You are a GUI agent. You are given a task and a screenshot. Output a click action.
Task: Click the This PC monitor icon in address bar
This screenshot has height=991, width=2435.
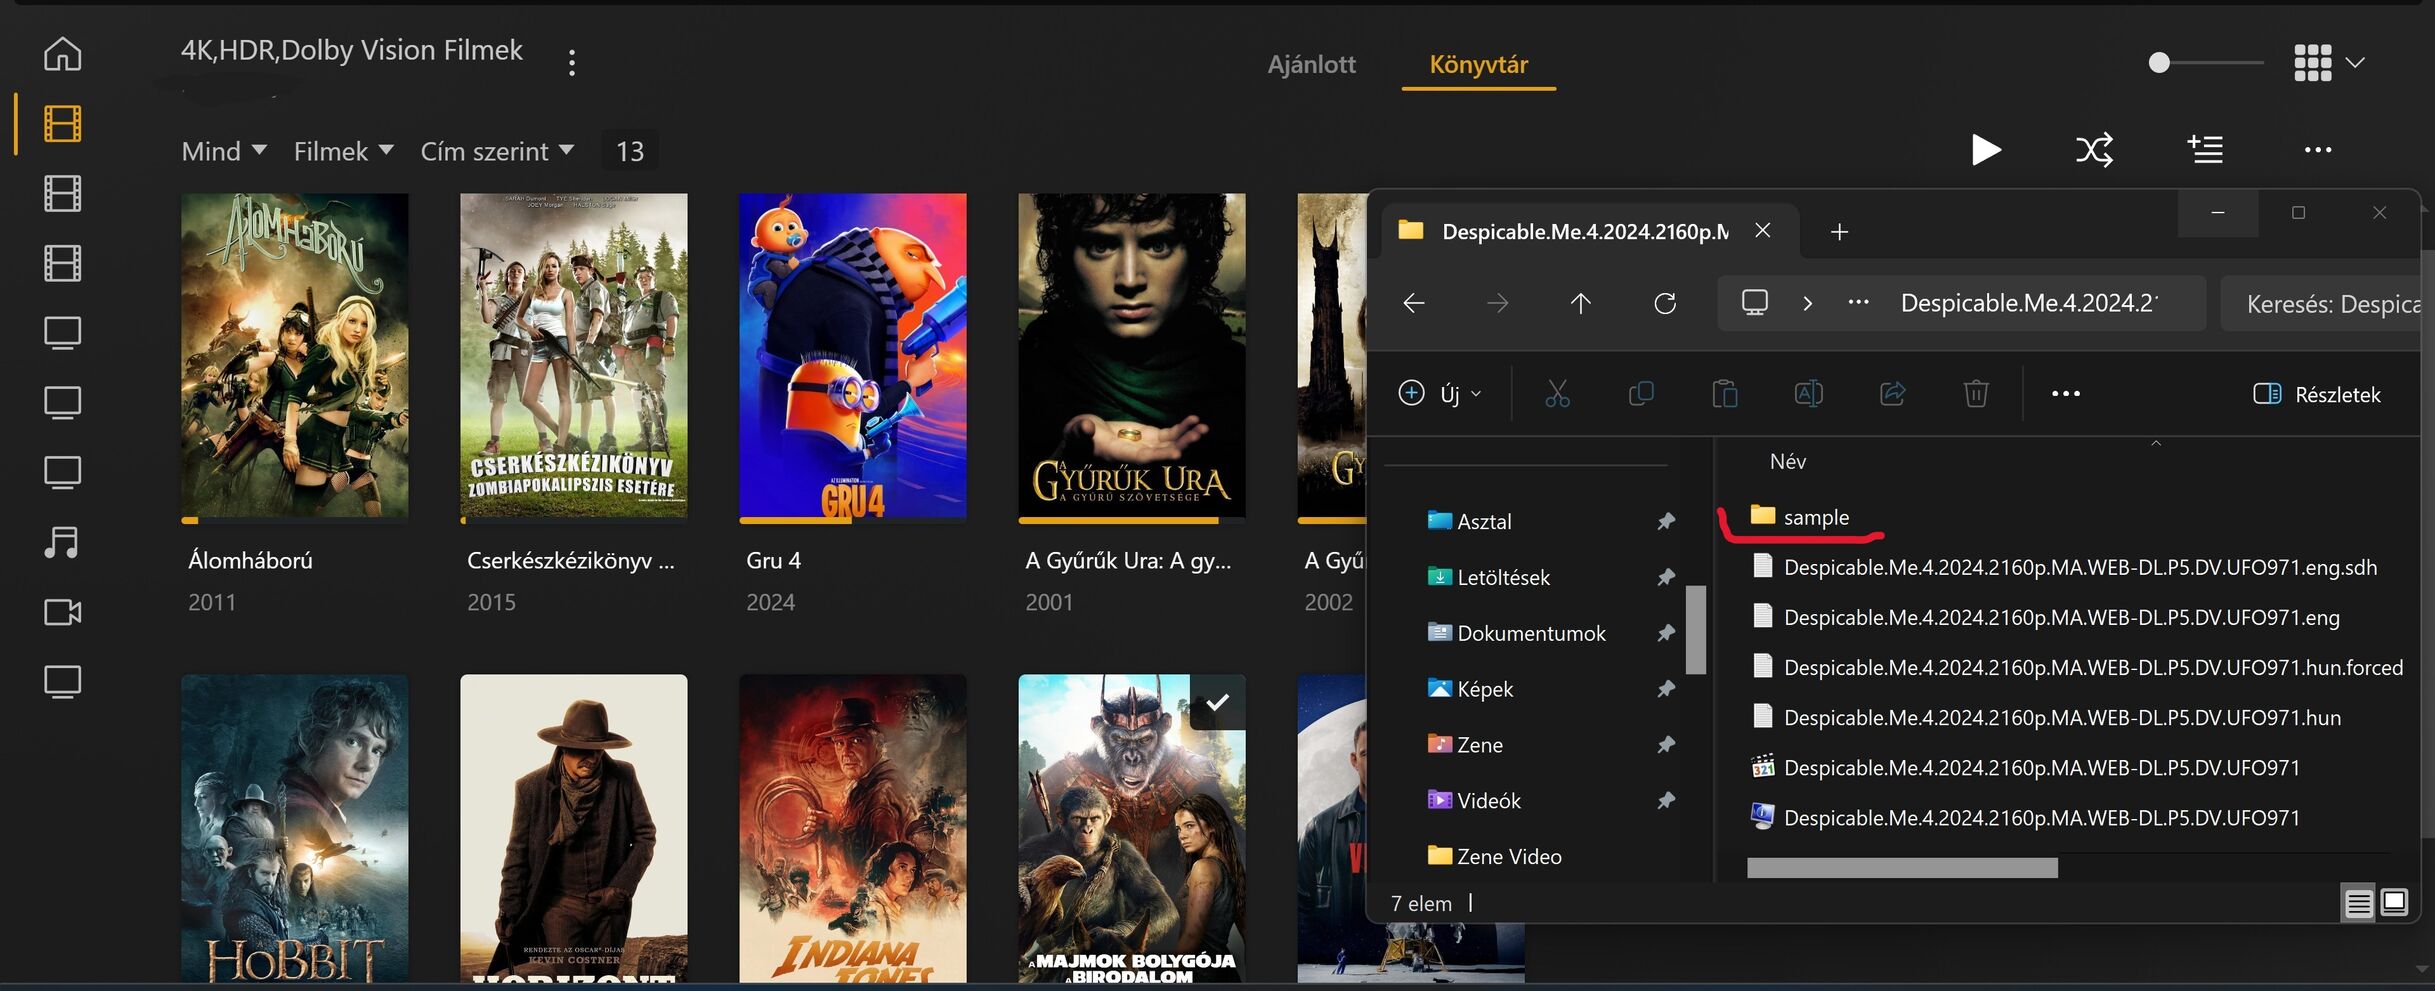(x=1755, y=303)
